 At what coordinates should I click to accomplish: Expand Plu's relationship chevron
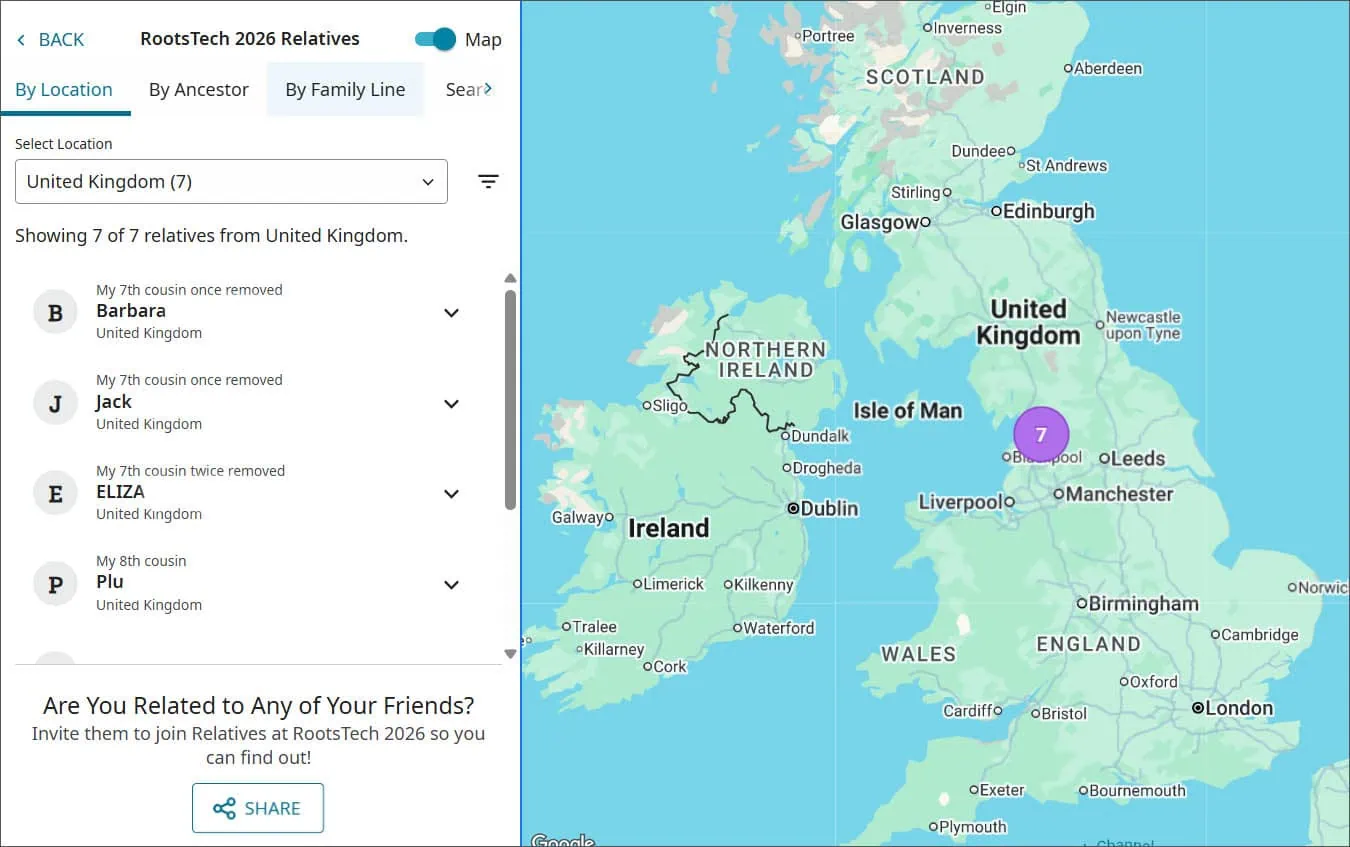tap(451, 585)
